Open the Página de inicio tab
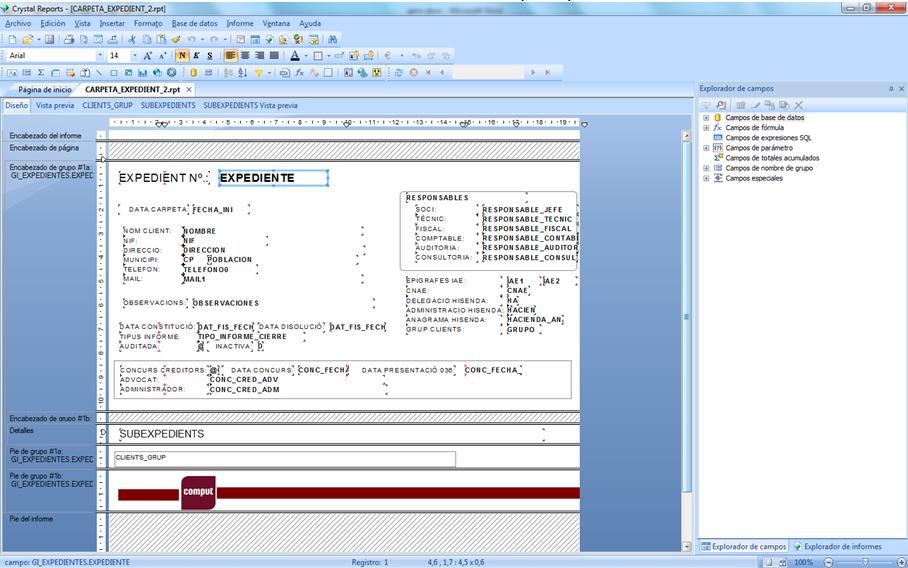908x568 pixels. point(45,90)
